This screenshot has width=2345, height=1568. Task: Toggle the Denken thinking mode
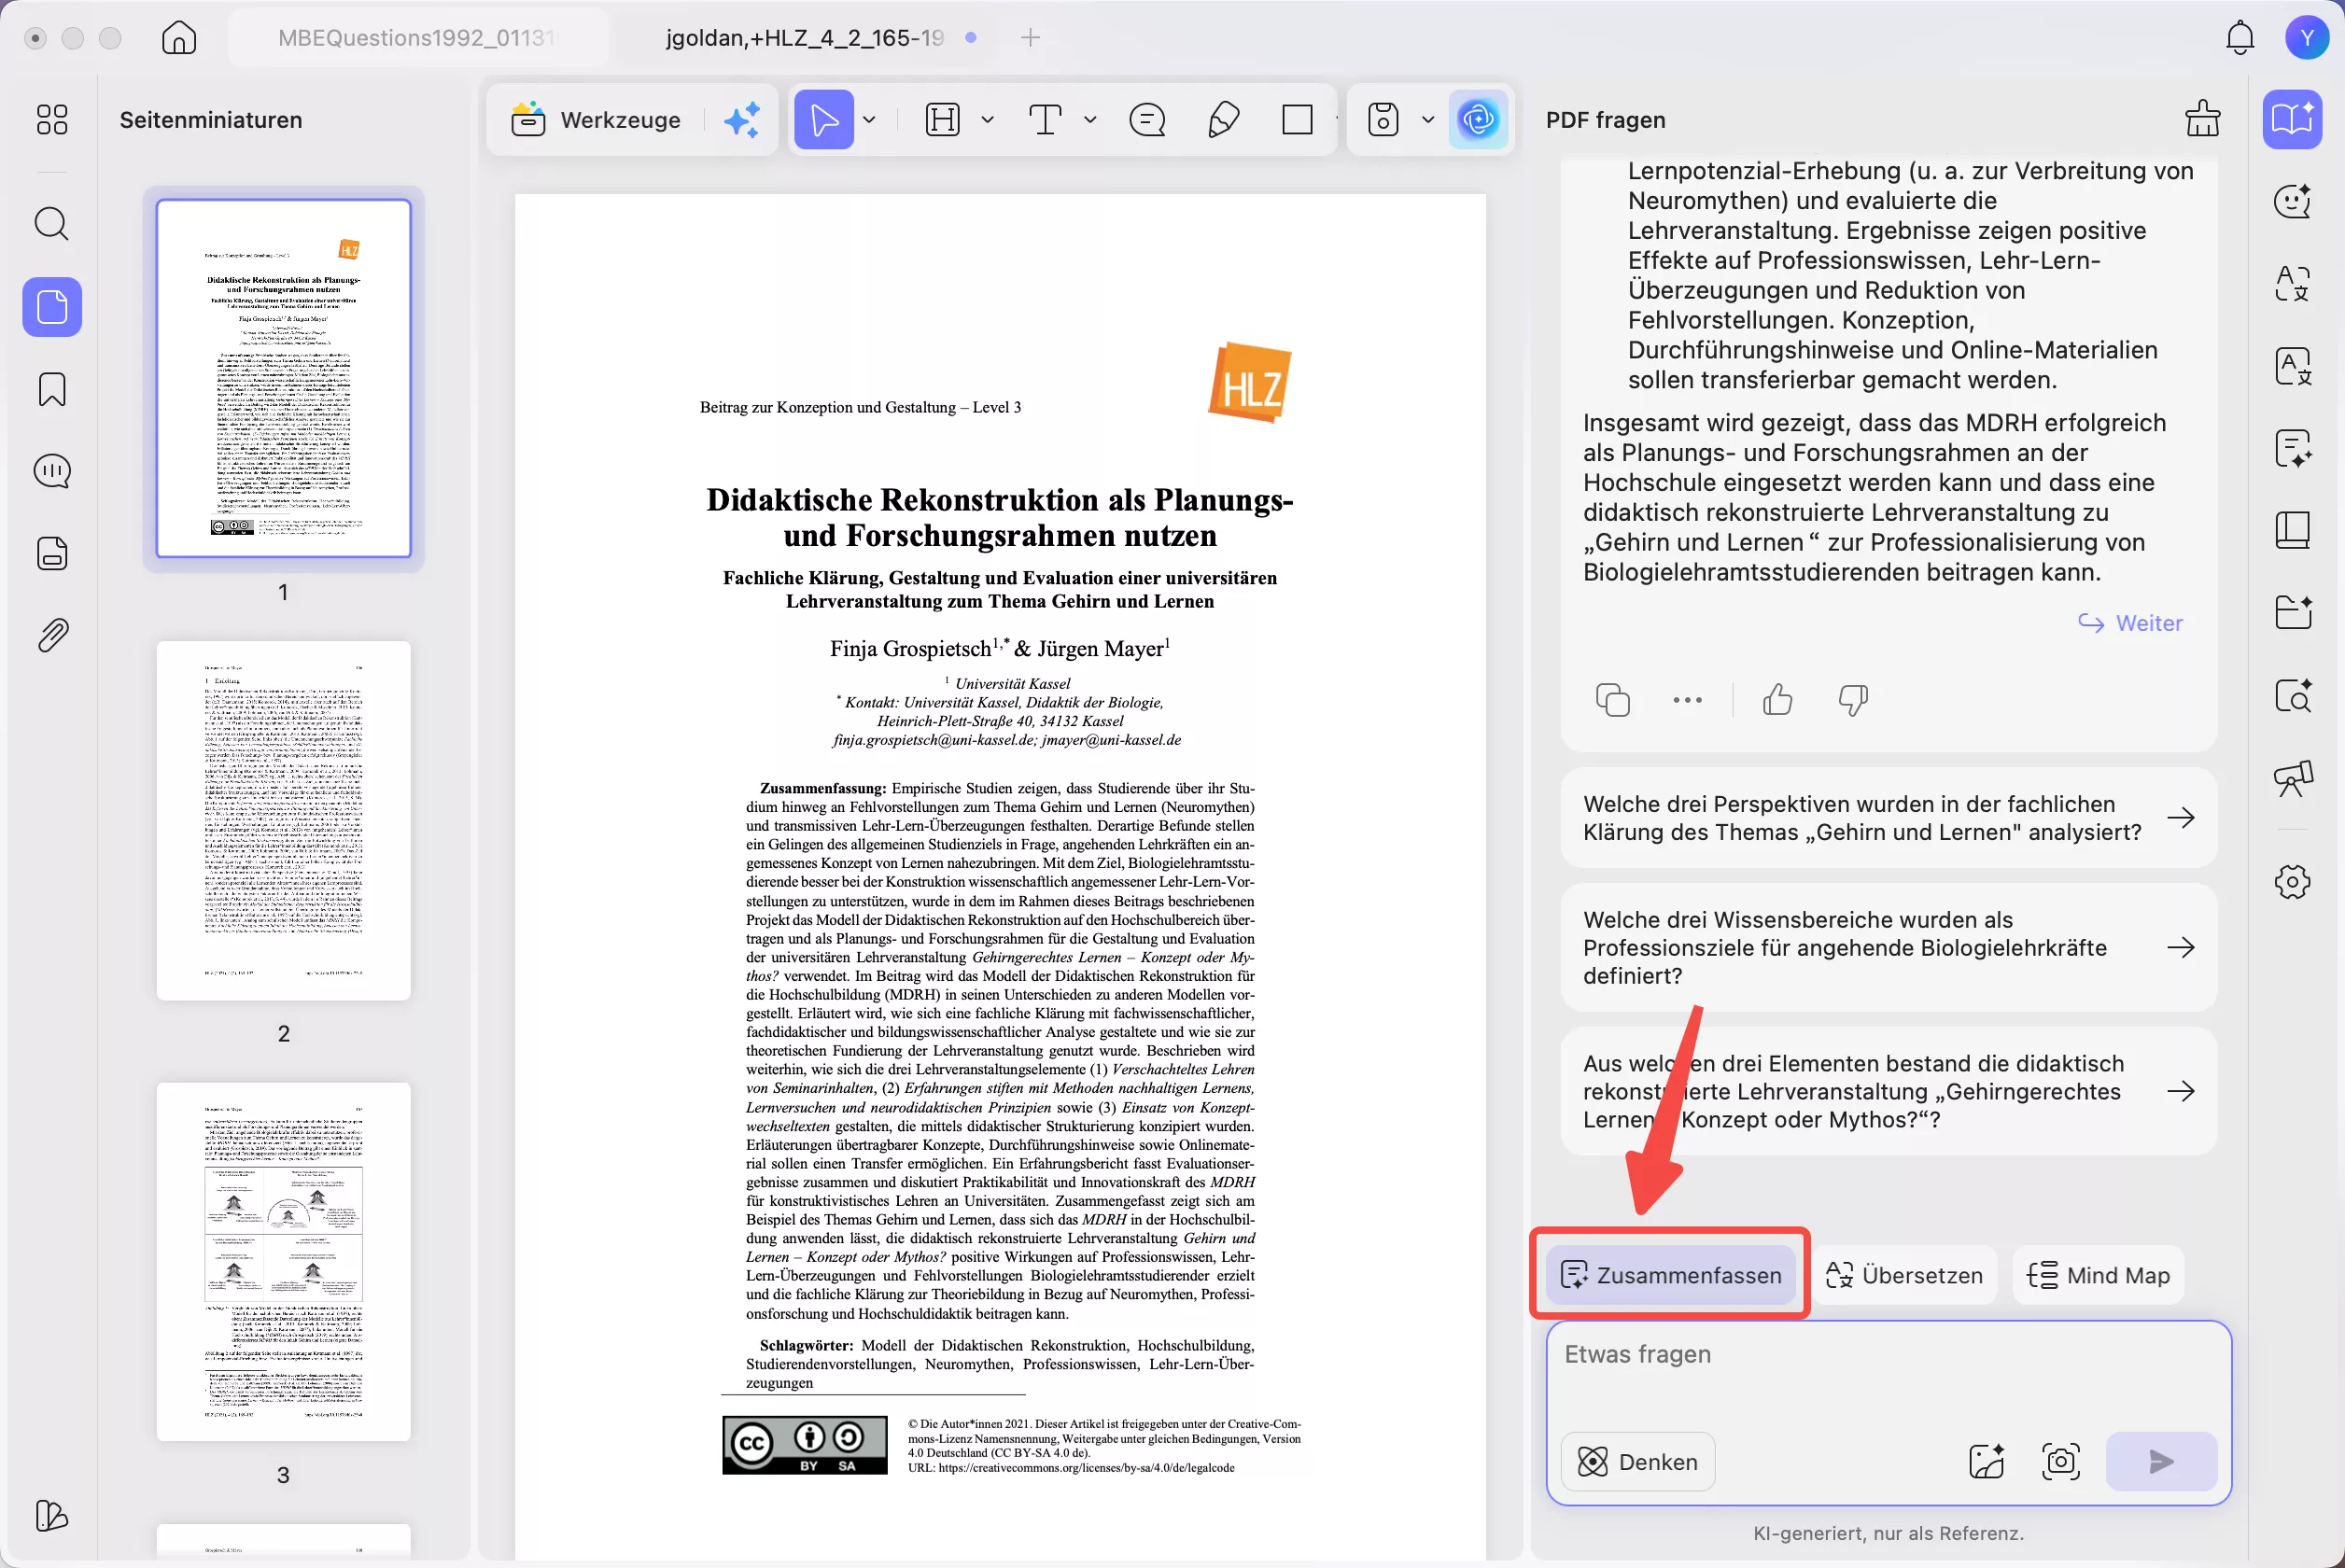(1638, 1462)
